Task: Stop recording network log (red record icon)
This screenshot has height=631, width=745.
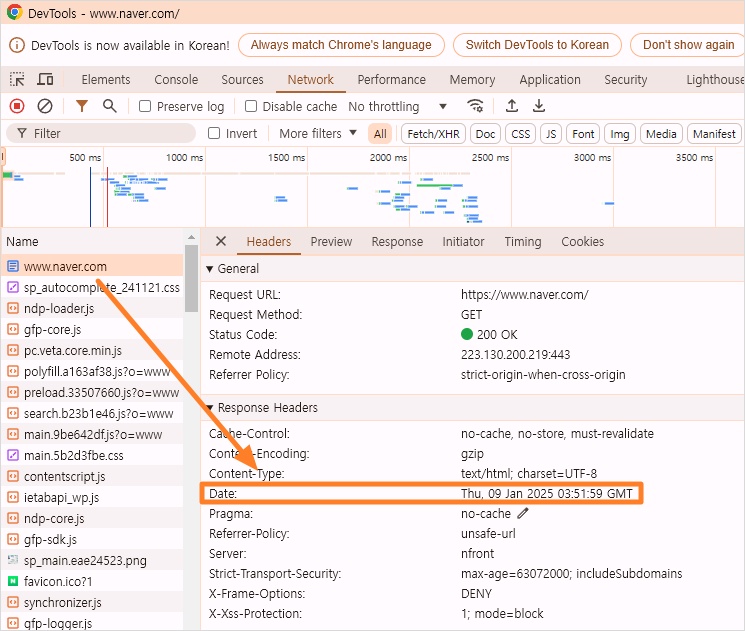Action: [x=17, y=106]
